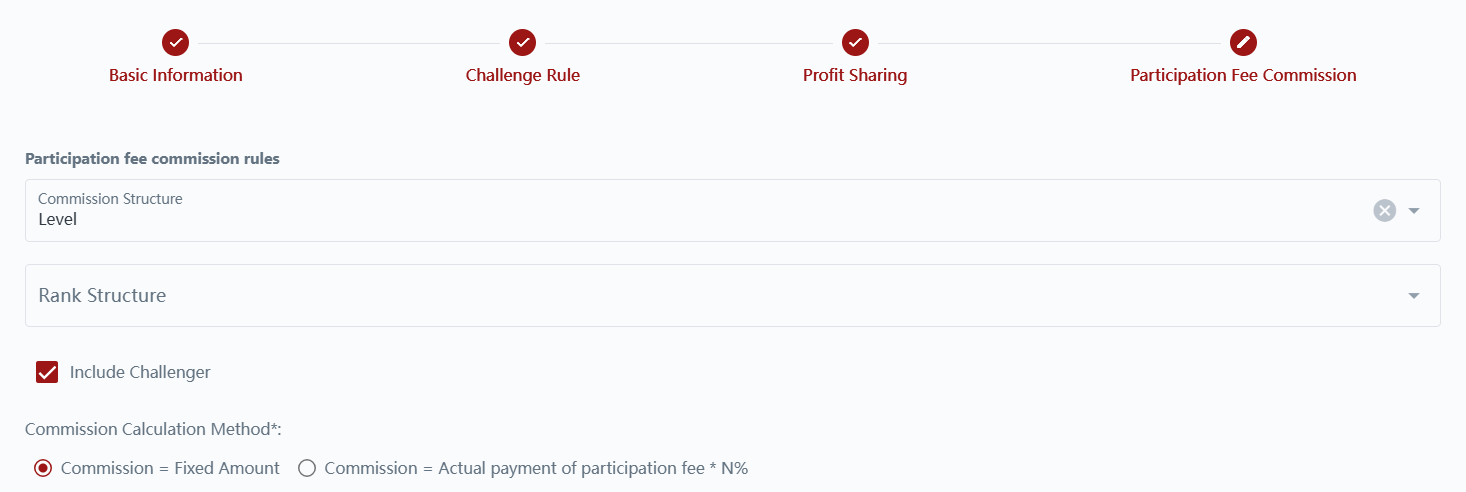
Task: Click the Challenge Rule step checkmark icon
Action: point(523,43)
